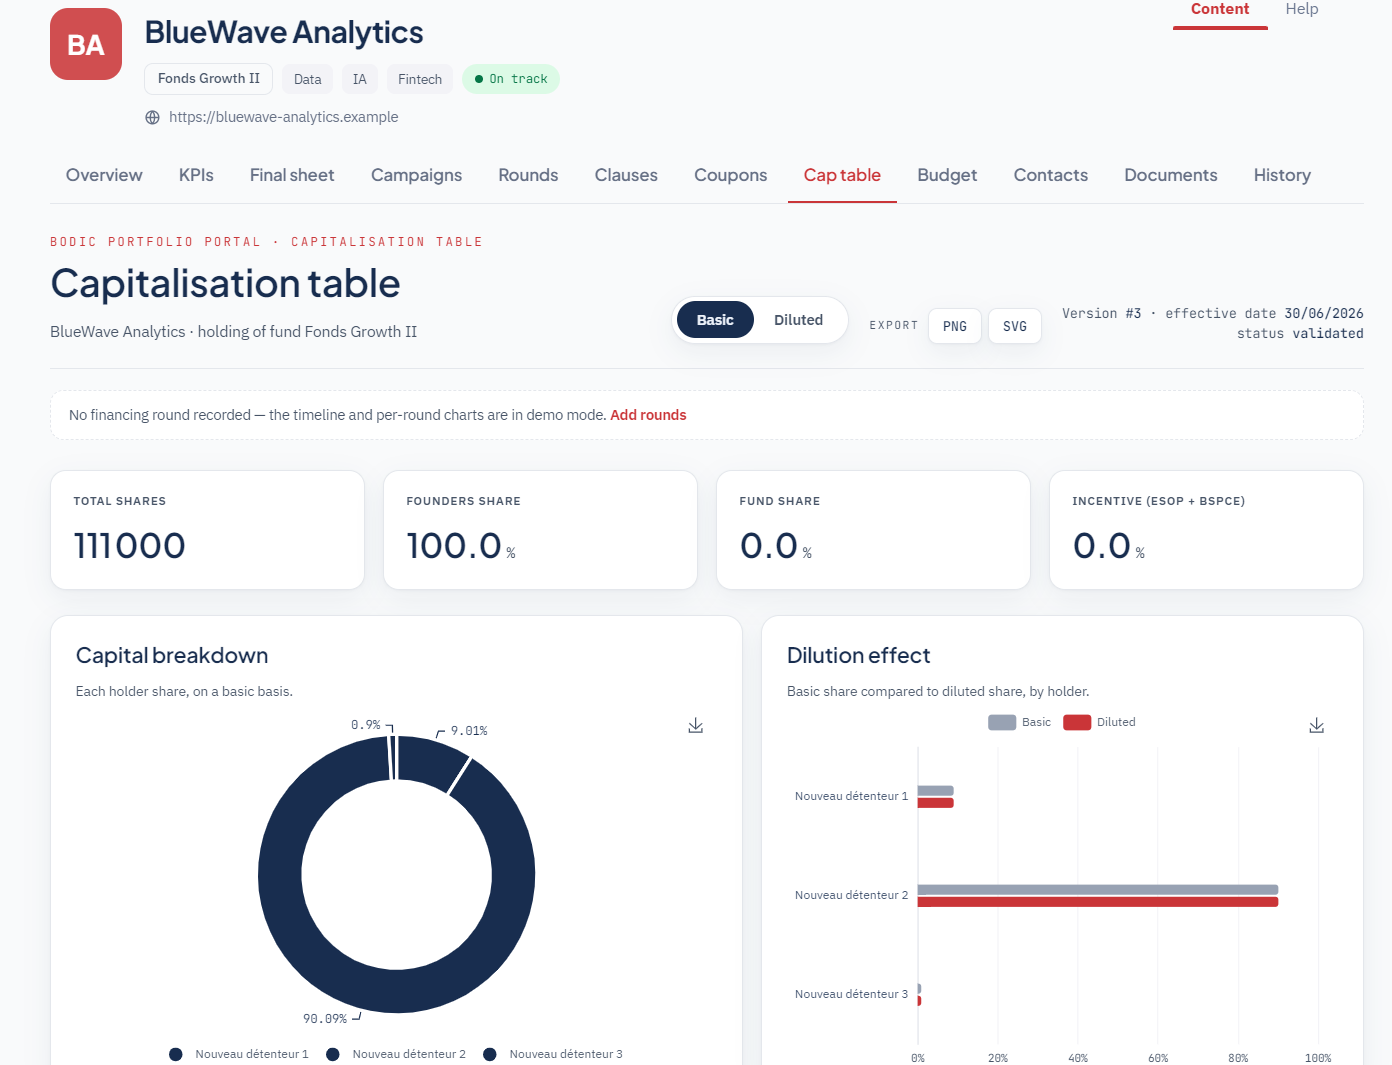This screenshot has width=1392, height=1065.
Task: Click the Fonds Growth II fund tag
Action: point(209,79)
